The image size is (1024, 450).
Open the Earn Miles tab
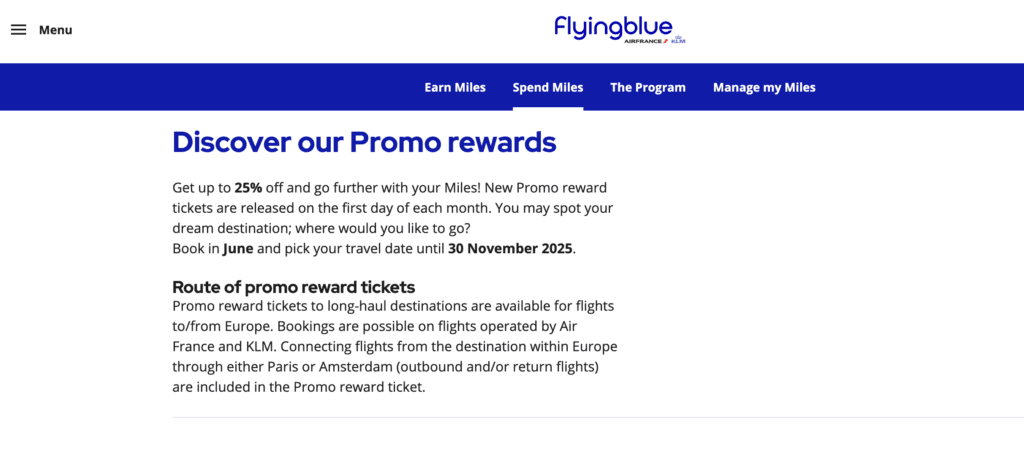coord(455,88)
